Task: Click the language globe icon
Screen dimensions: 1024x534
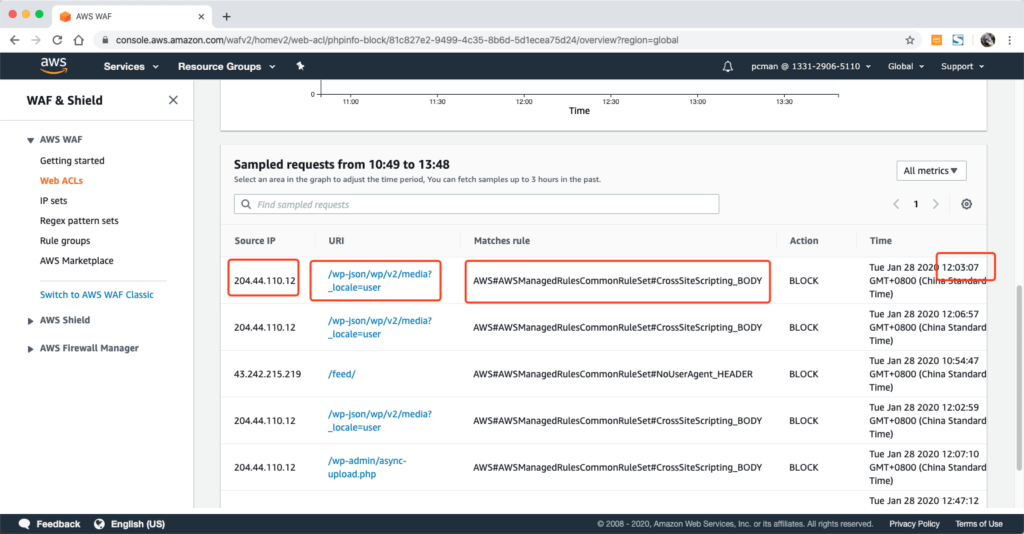Action: coord(99,524)
